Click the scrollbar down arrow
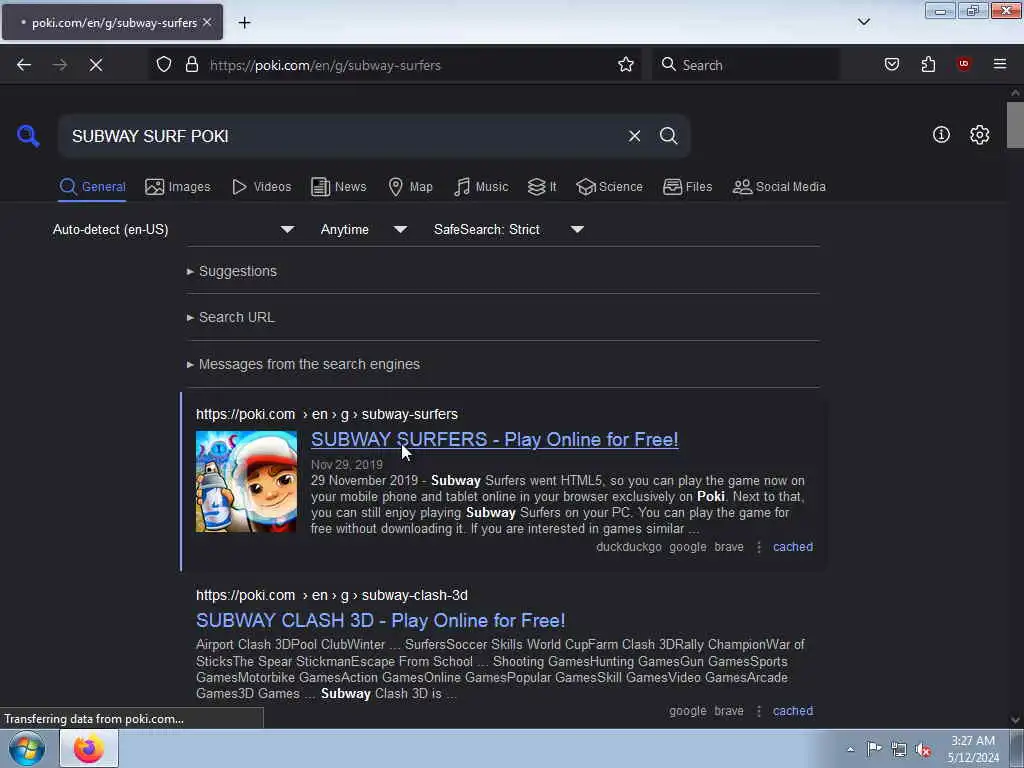Viewport: 1024px width, 768px height. (1015, 720)
